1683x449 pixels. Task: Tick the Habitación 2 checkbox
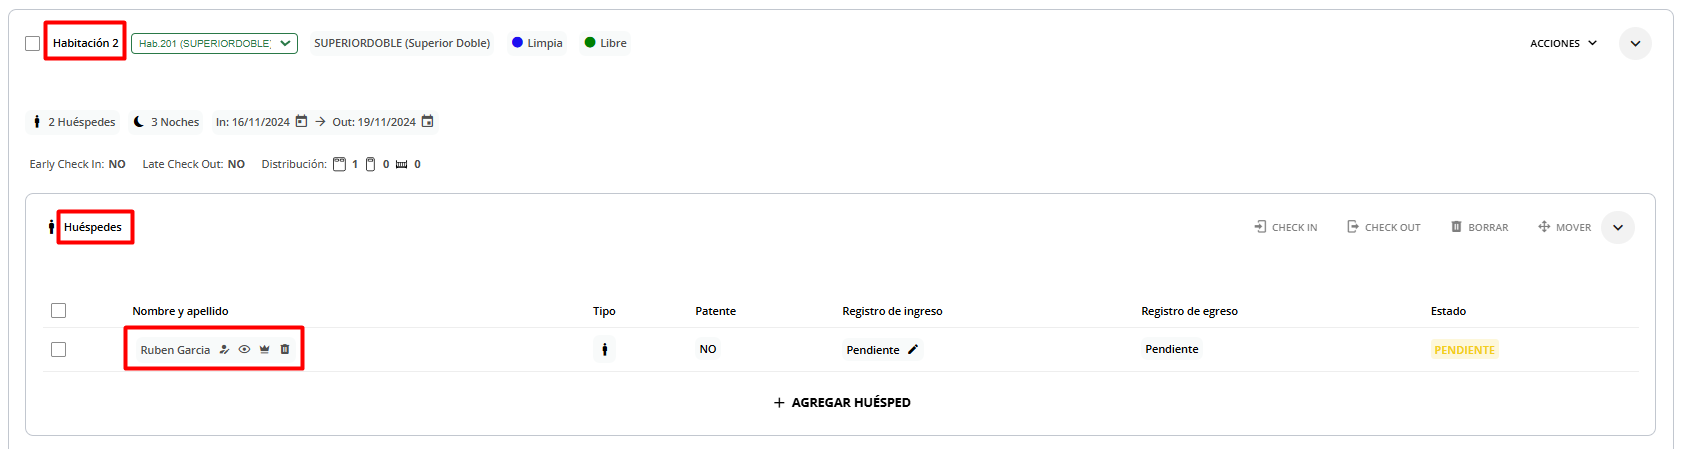(x=33, y=43)
